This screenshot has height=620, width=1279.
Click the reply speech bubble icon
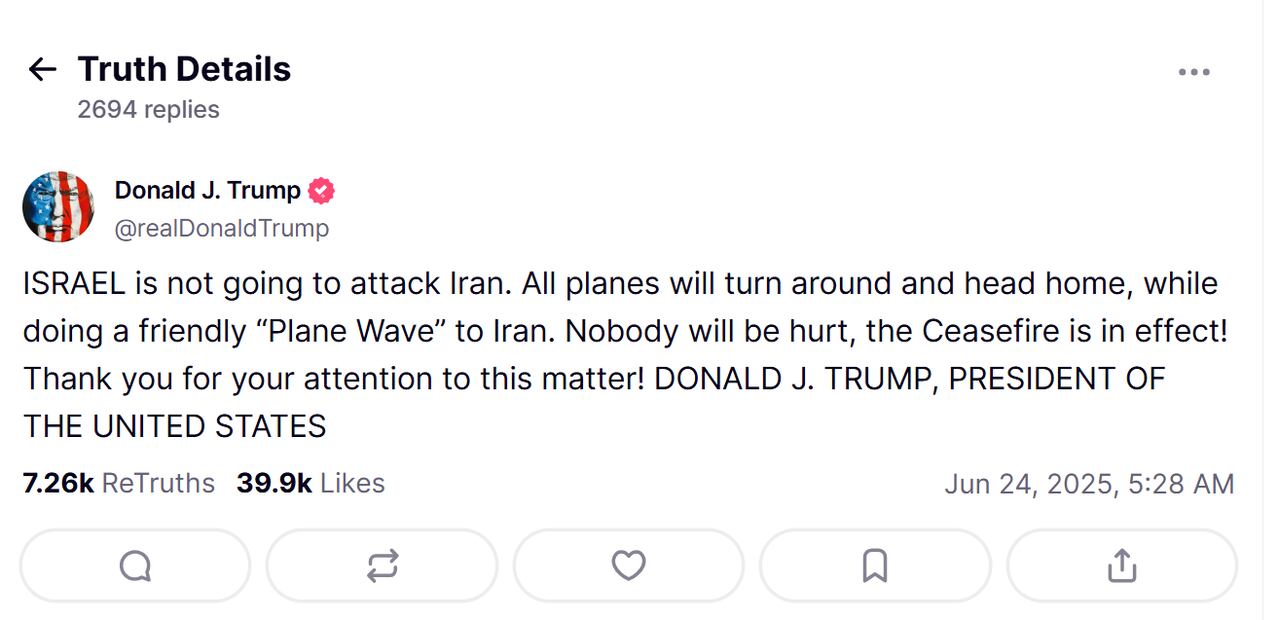[x=135, y=566]
